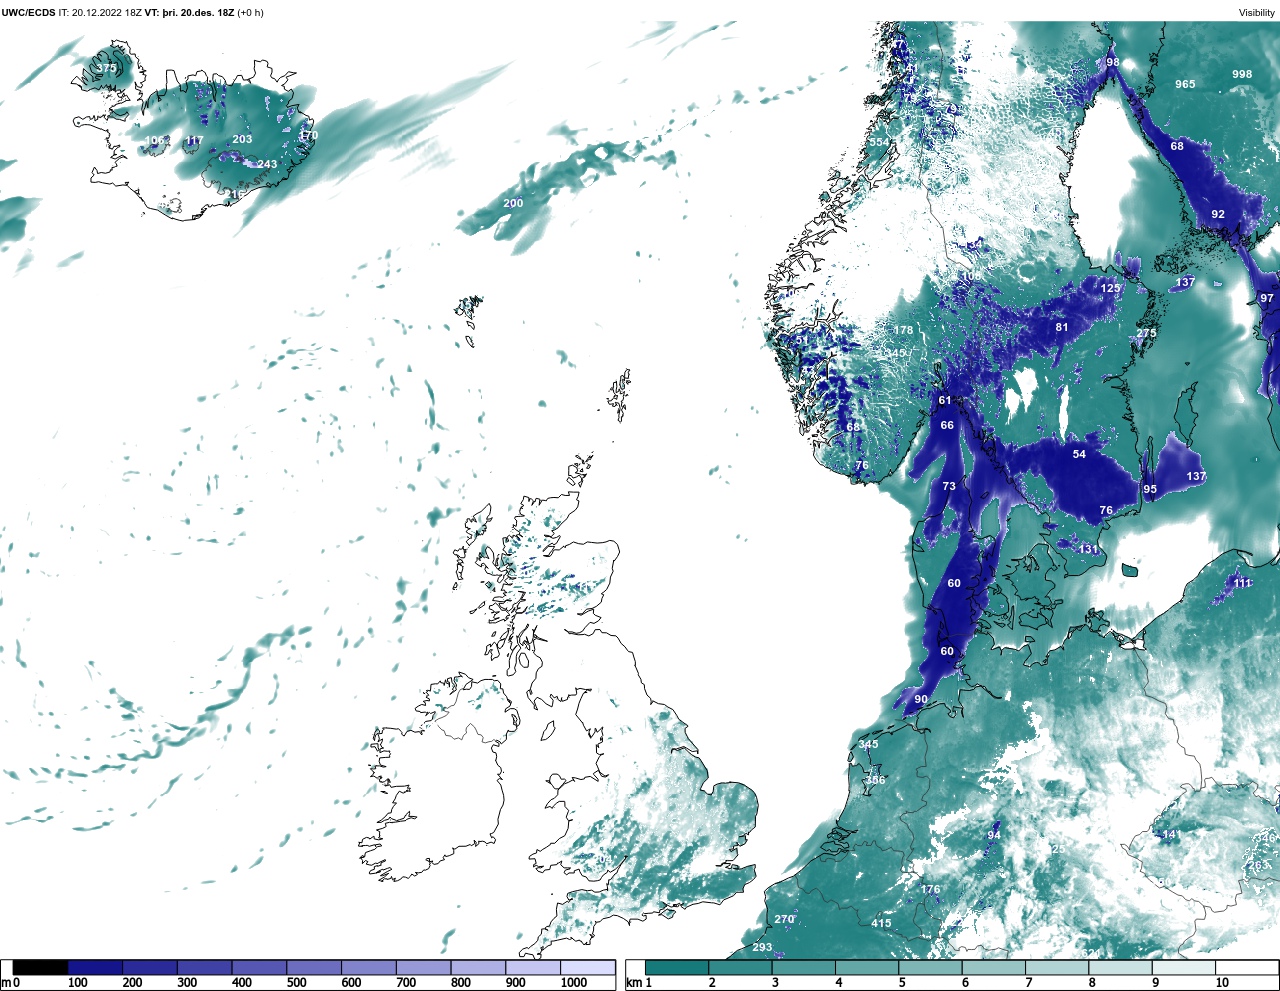Screen dimensions: 1280x991
Task: Click the '125' visibility value
Action: [x=1111, y=288]
